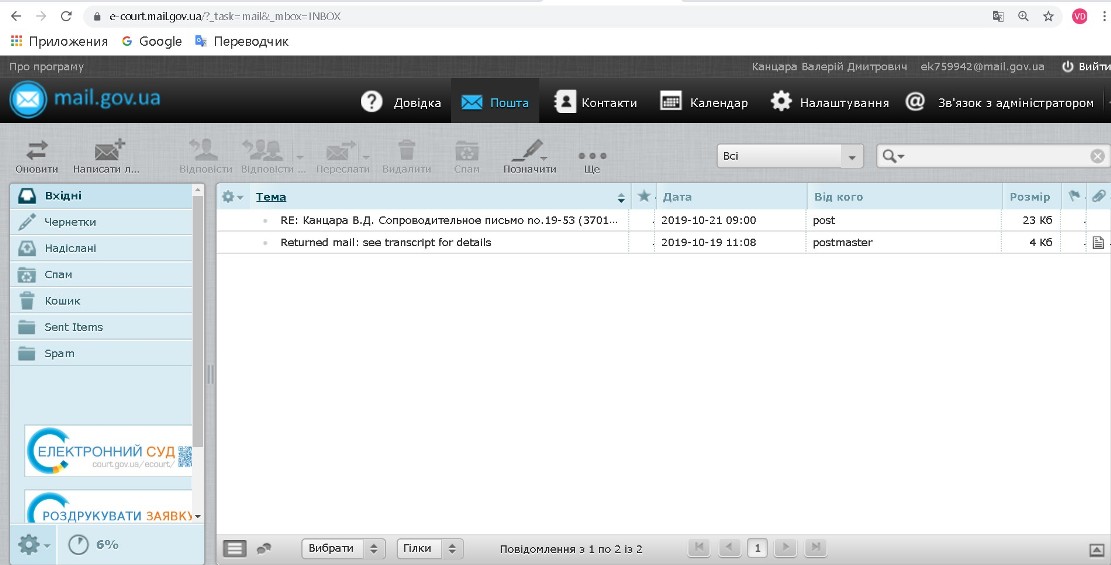Open the Sent Items folder
This screenshot has width=1111, height=565.
click(101, 327)
